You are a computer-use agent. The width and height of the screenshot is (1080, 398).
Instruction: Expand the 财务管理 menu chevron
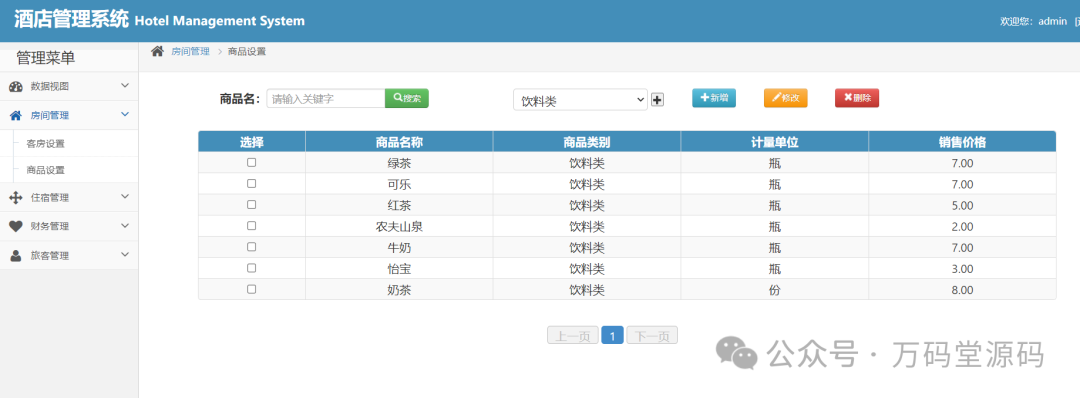pyautogui.click(x=125, y=225)
